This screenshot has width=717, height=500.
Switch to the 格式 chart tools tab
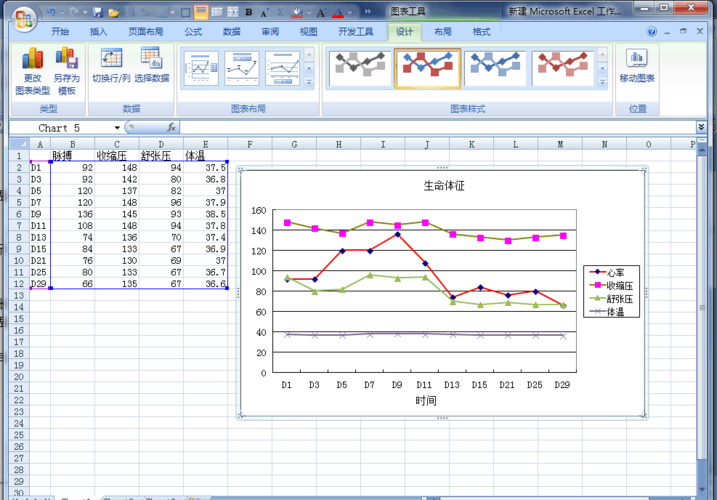coord(481,32)
